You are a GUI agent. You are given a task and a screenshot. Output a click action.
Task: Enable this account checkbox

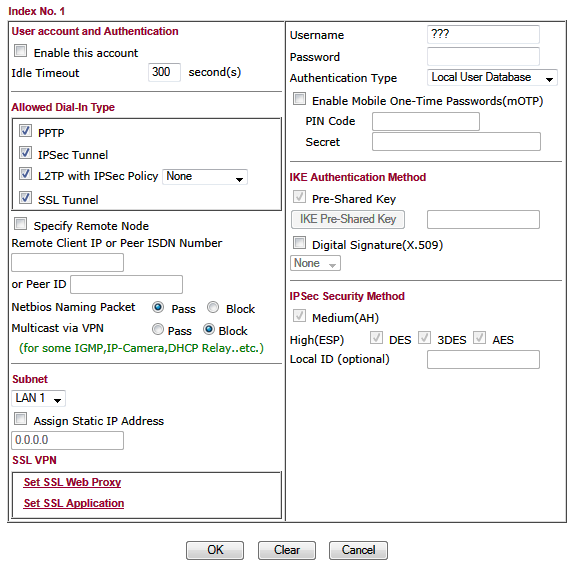pyautogui.click(x=21, y=51)
